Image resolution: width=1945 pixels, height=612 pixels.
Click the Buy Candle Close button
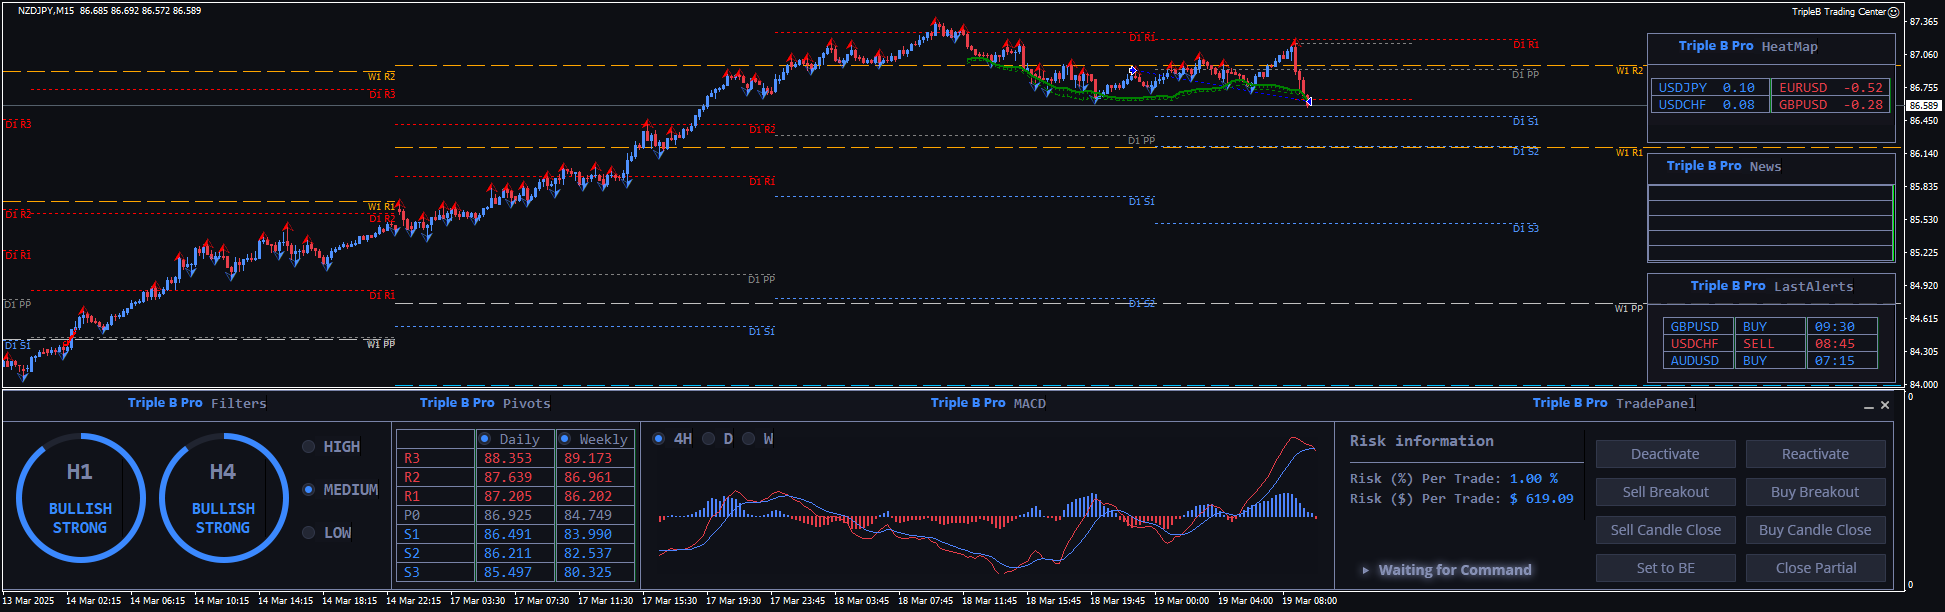(1815, 530)
